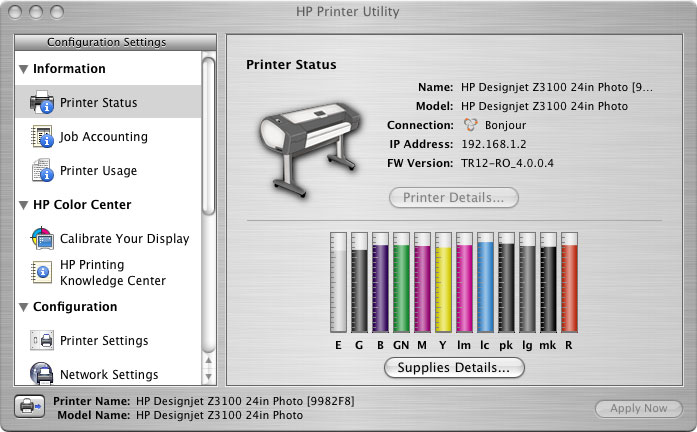The width and height of the screenshot is (697, 432).
Task: Select Printer Status in the sidebar
Action: click(x=108, y=102)
